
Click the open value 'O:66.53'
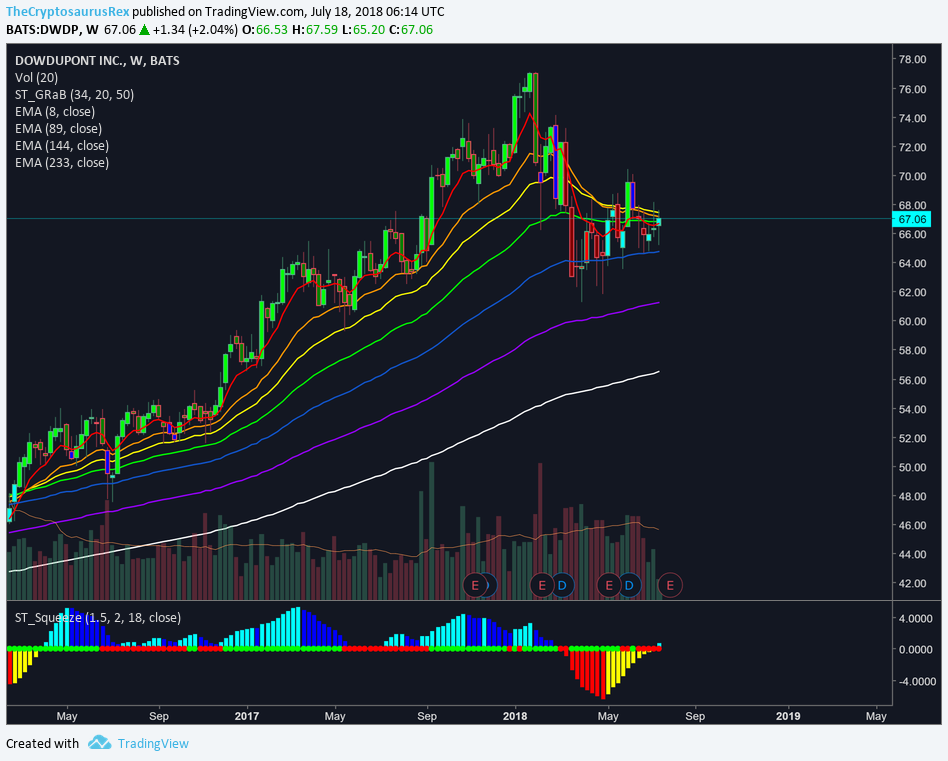click(x=265, y=30)
